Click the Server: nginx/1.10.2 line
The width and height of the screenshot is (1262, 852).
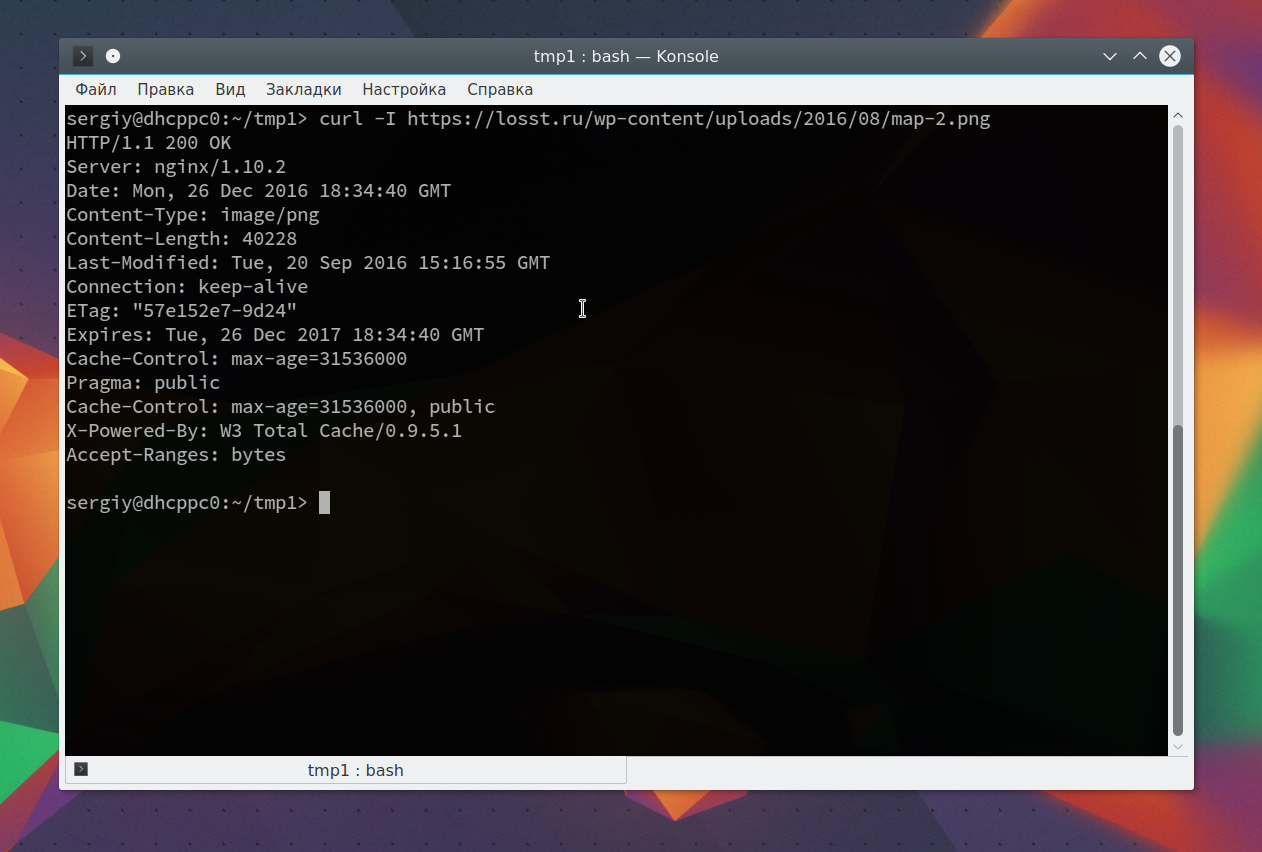click(x=176, y=167)
